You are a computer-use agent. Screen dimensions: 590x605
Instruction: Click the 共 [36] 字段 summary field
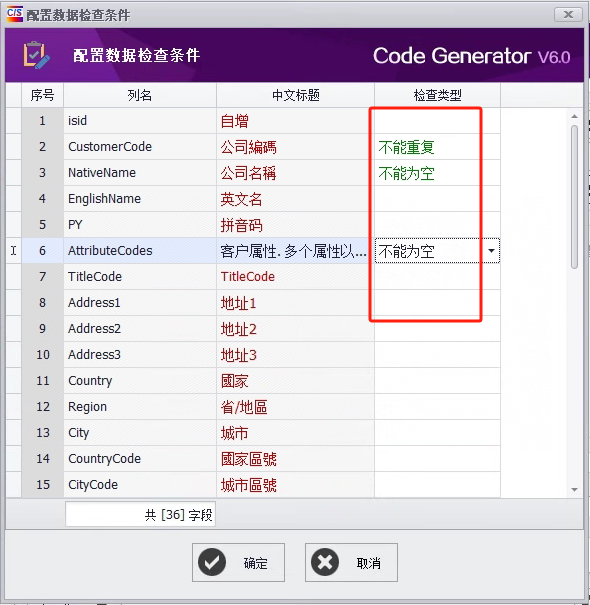pyautogui.click(x=140, y=514)
